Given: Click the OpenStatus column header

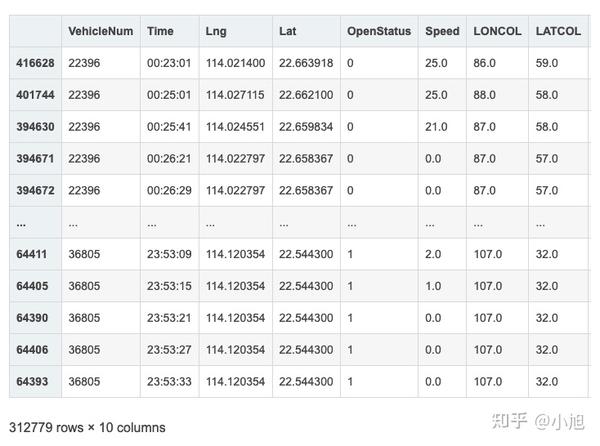Looking at the screenshot, I should pyautogui.click(x=379, y=31).
